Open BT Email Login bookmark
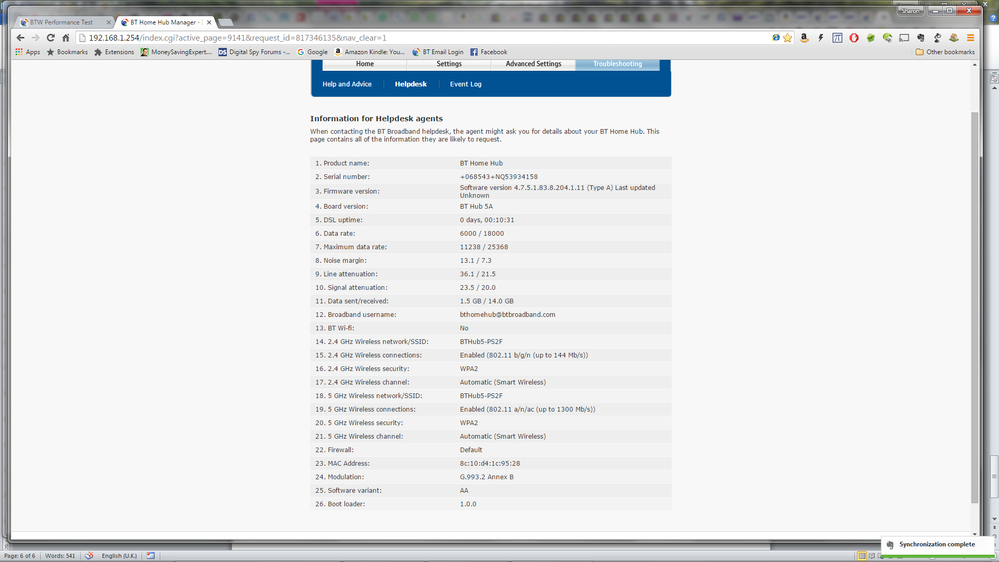 click(x=438, y=52)
